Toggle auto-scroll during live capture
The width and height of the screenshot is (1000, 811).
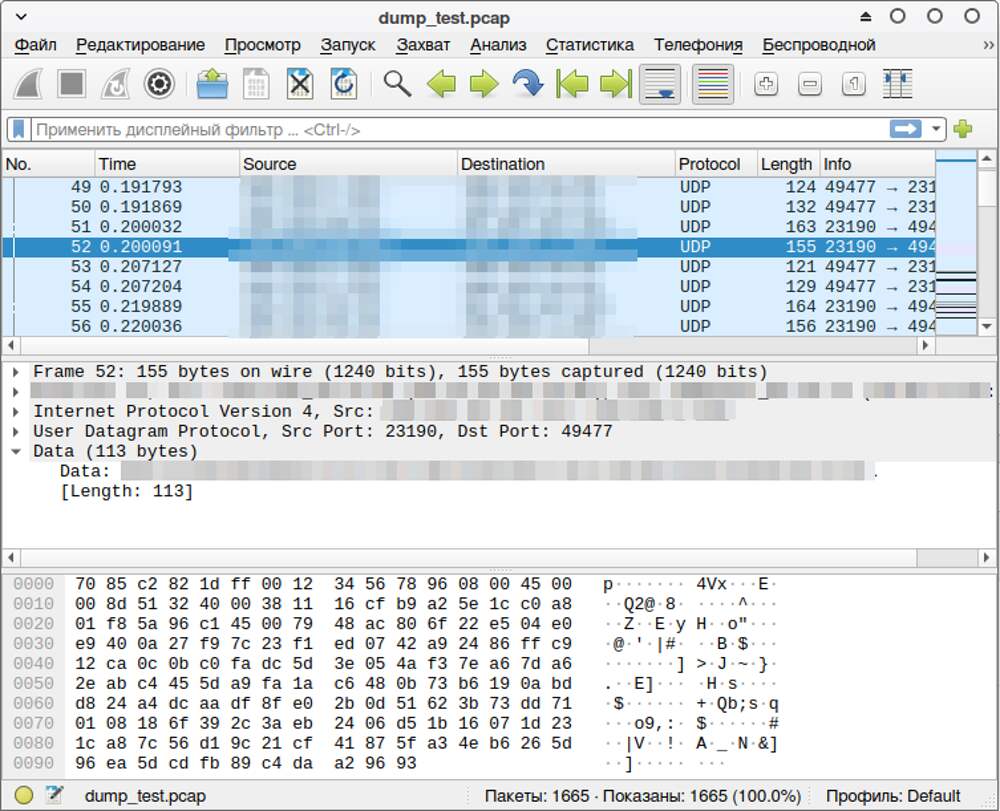point(660,84)
